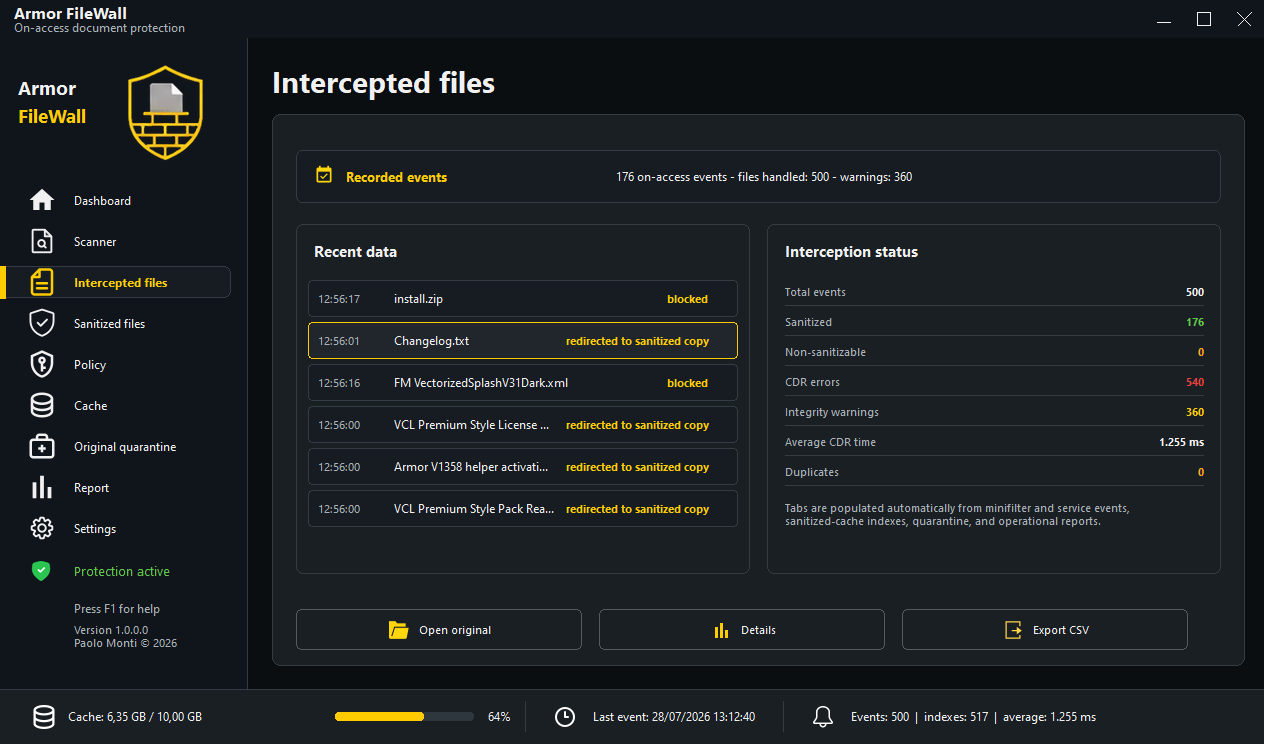Click Average CDR time value
This screenshot has width=1264, height=744.
click(x=1181, y=442)
